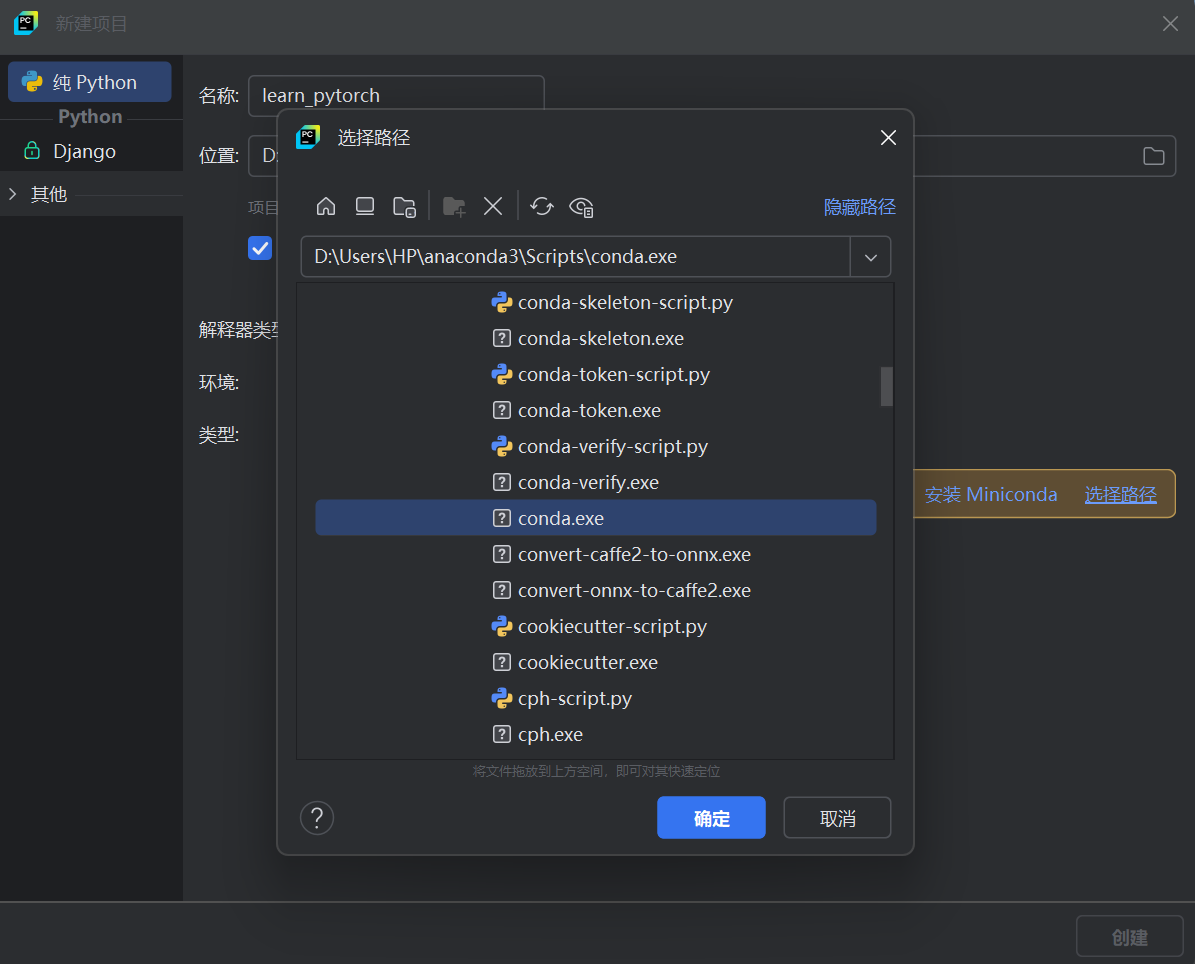Image resolution: width=1195 pixels, height=964 pixels.
Task: Click 安装 Miniconda link
Action: tap(991, 495)
